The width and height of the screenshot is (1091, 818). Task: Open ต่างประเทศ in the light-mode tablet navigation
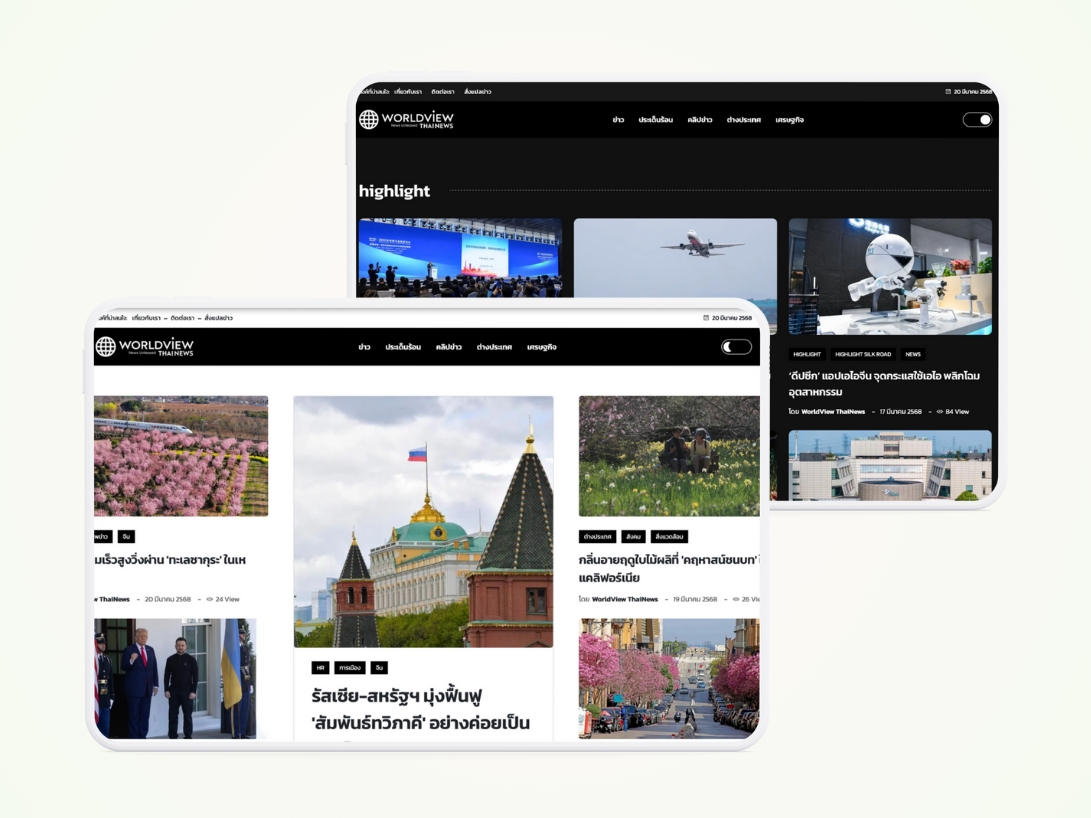(494, 347)
